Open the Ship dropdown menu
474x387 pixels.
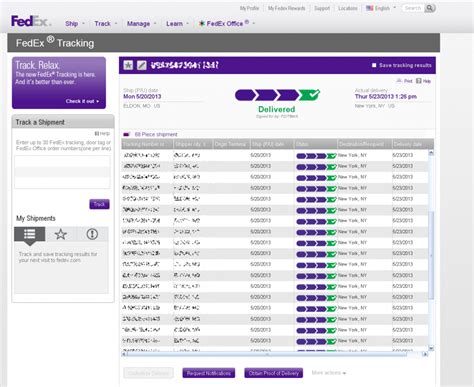click(75, 24)
